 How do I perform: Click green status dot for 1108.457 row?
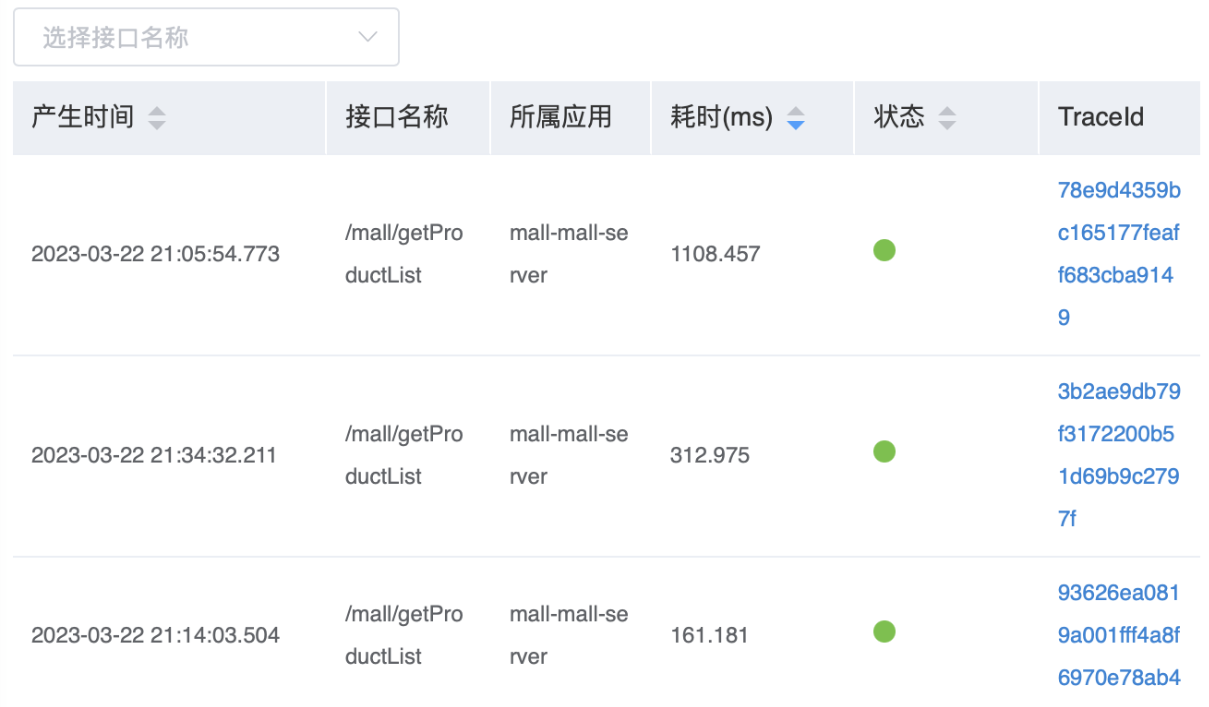tap(884, 251)
